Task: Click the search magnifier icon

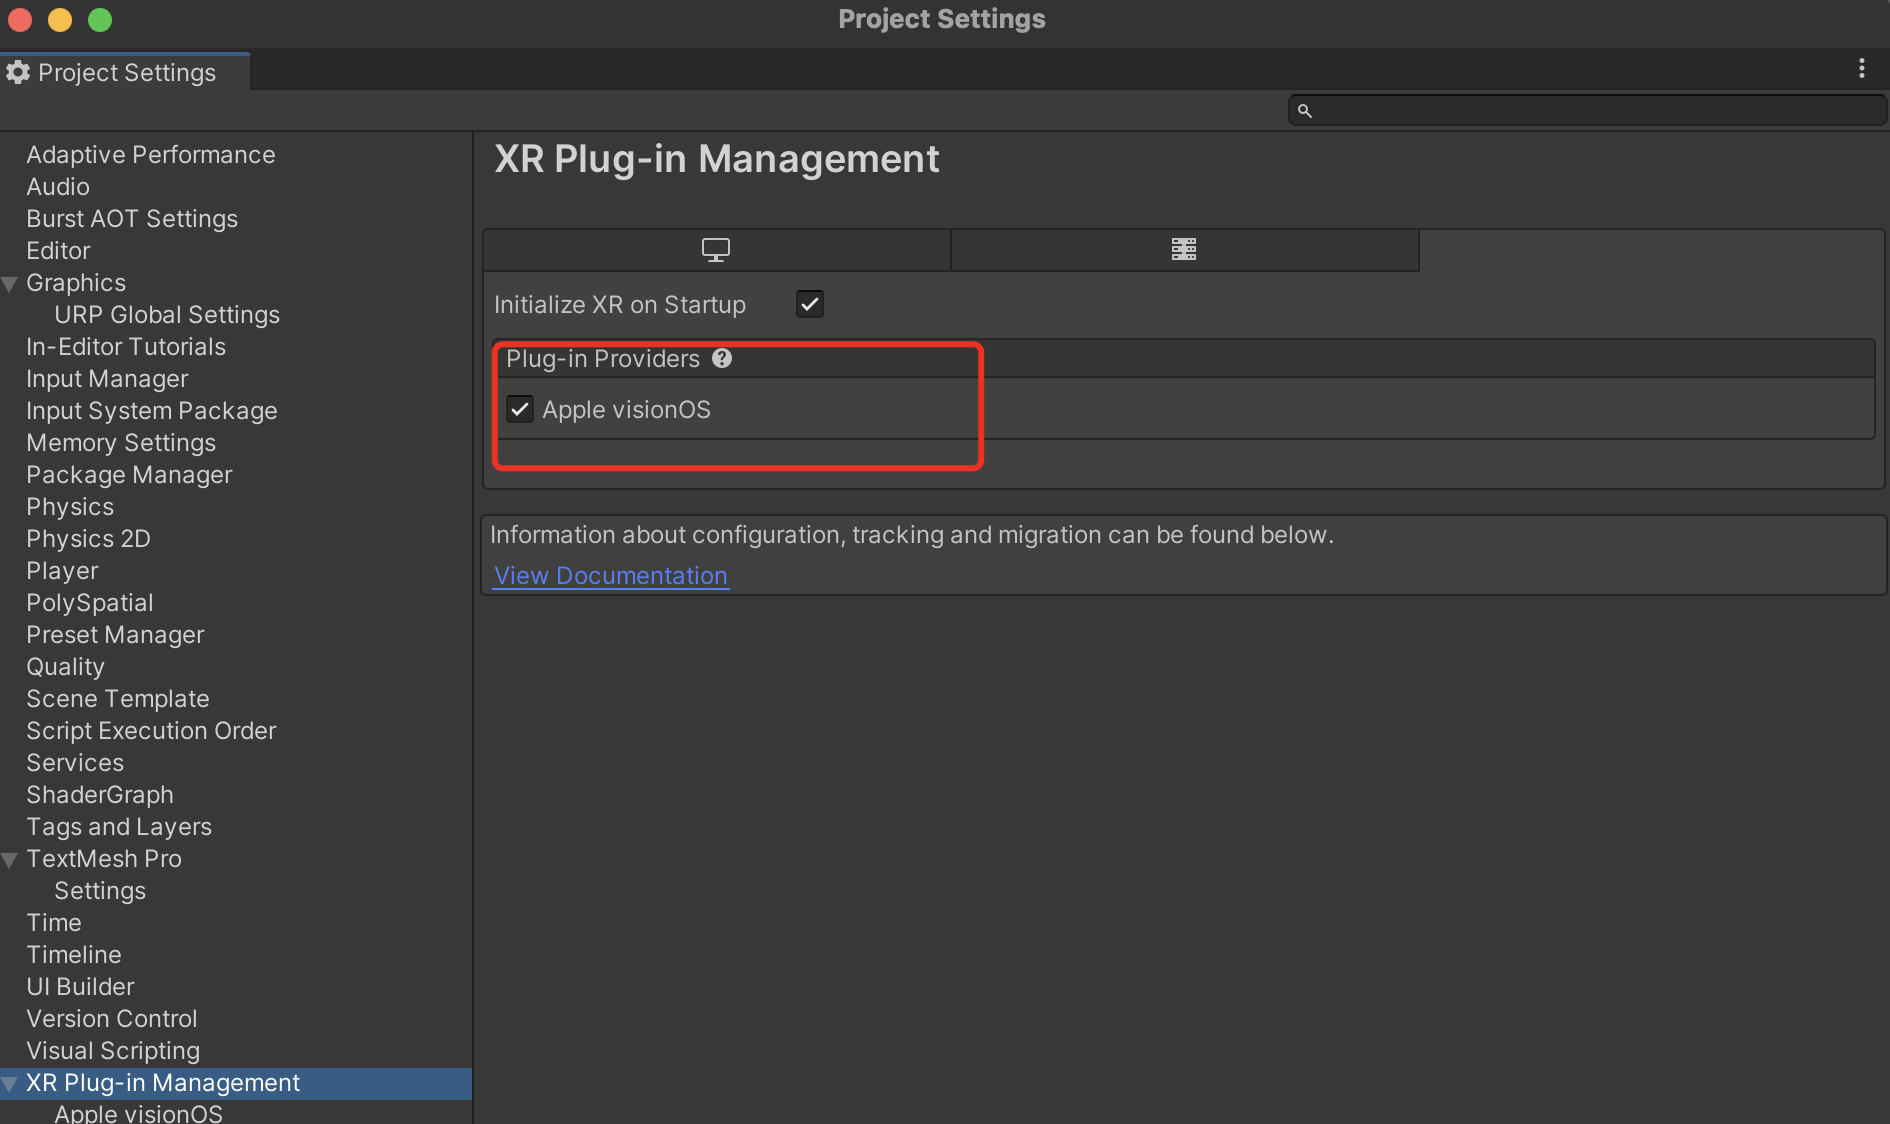Action: pos(1304,111)
